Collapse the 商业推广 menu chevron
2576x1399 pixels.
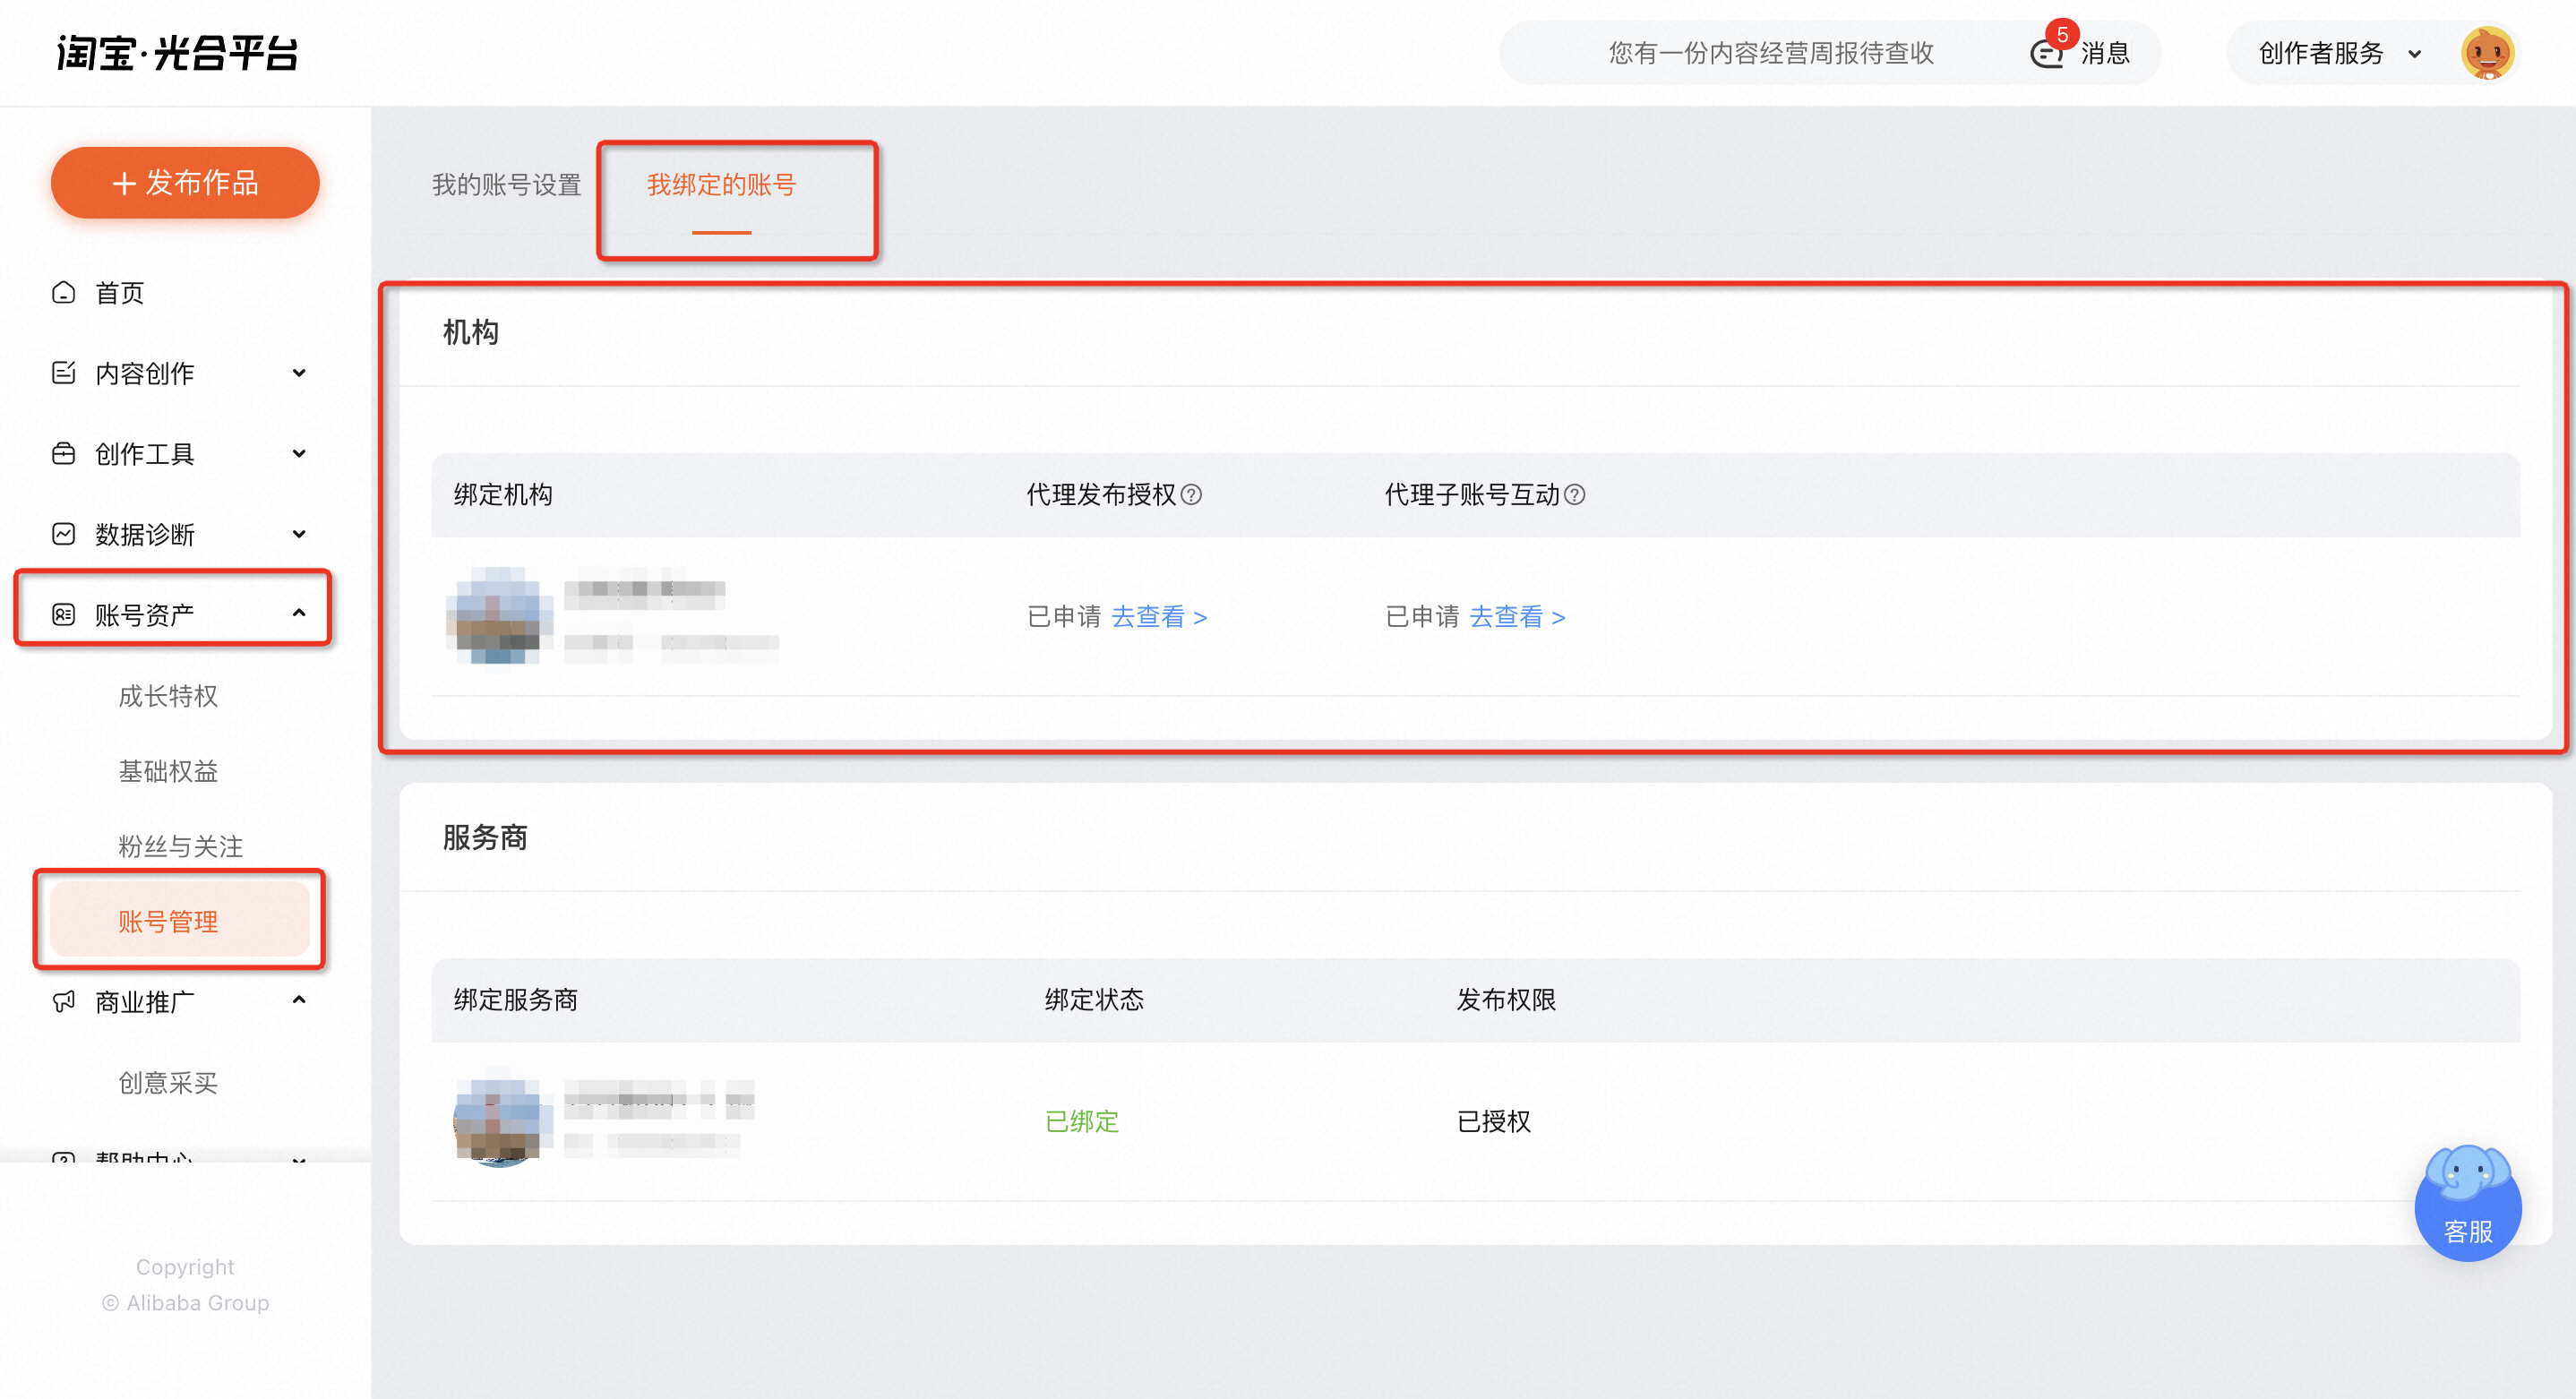point(298,1000)
